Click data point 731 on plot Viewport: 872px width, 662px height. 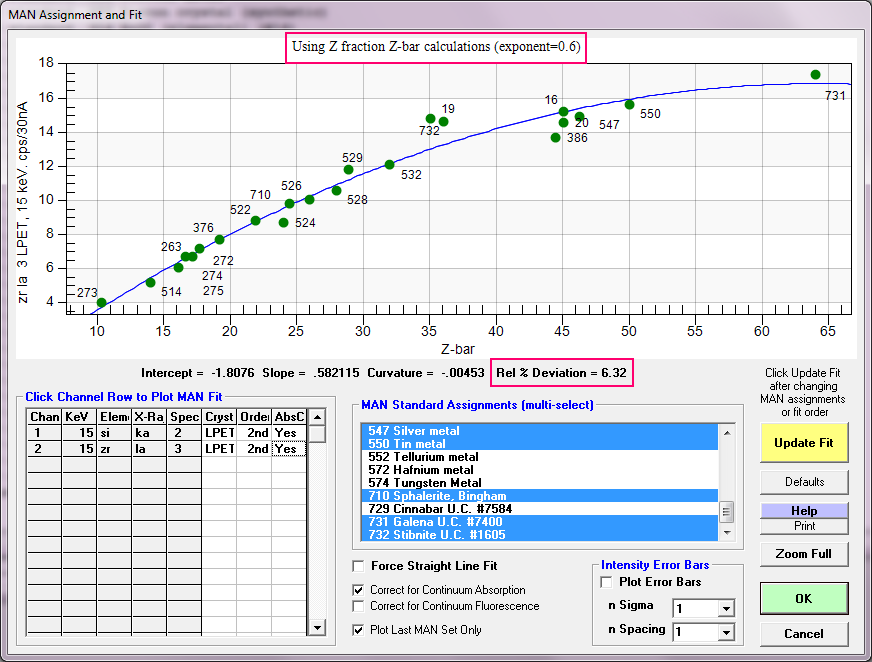(815, 75)
